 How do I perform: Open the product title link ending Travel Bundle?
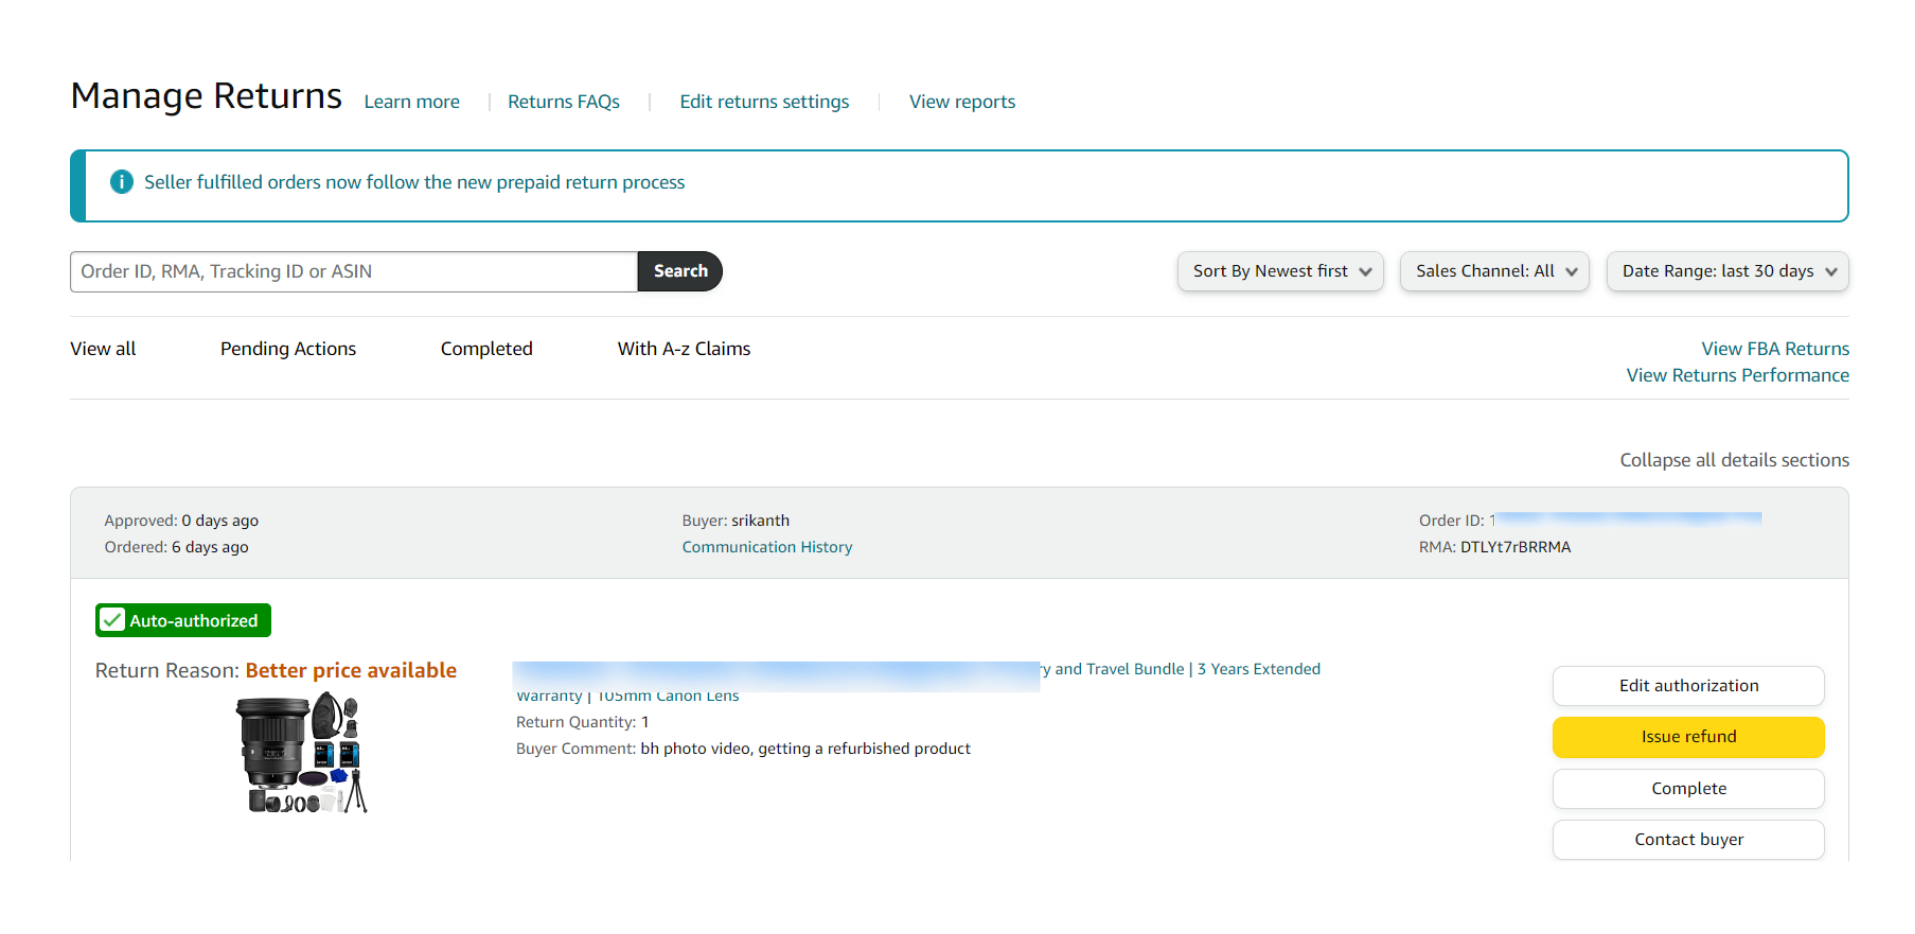[916, 680]
